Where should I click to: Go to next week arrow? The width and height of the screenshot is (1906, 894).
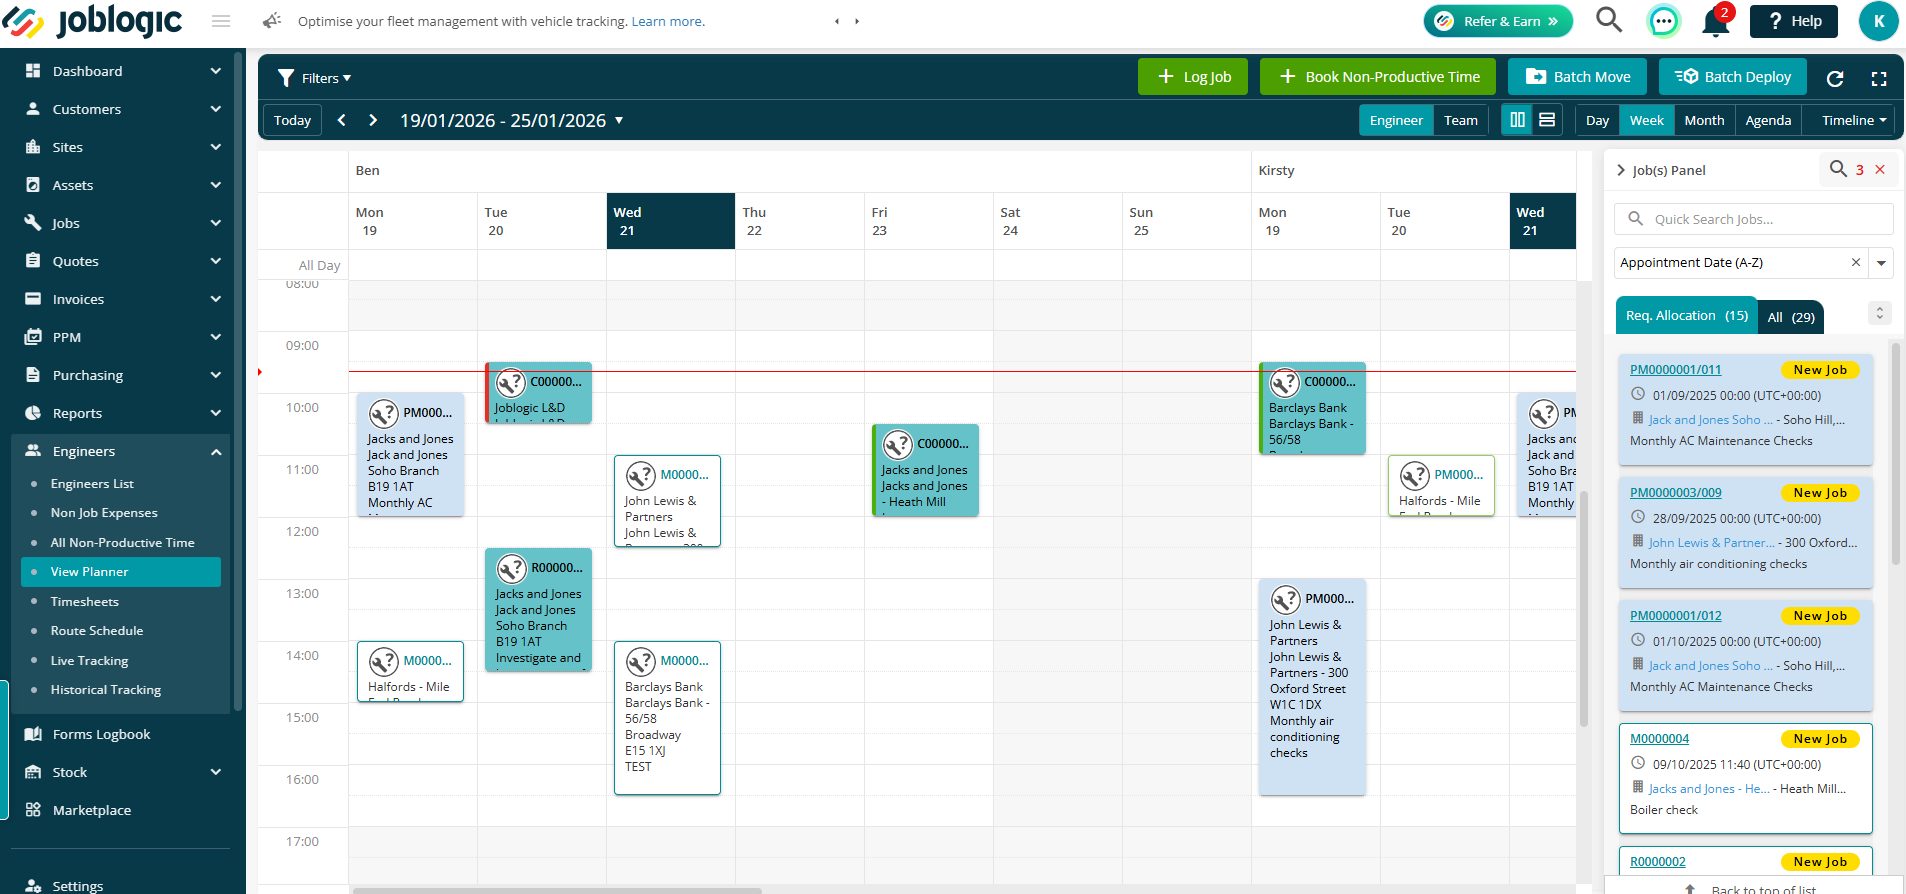point(373,120)
